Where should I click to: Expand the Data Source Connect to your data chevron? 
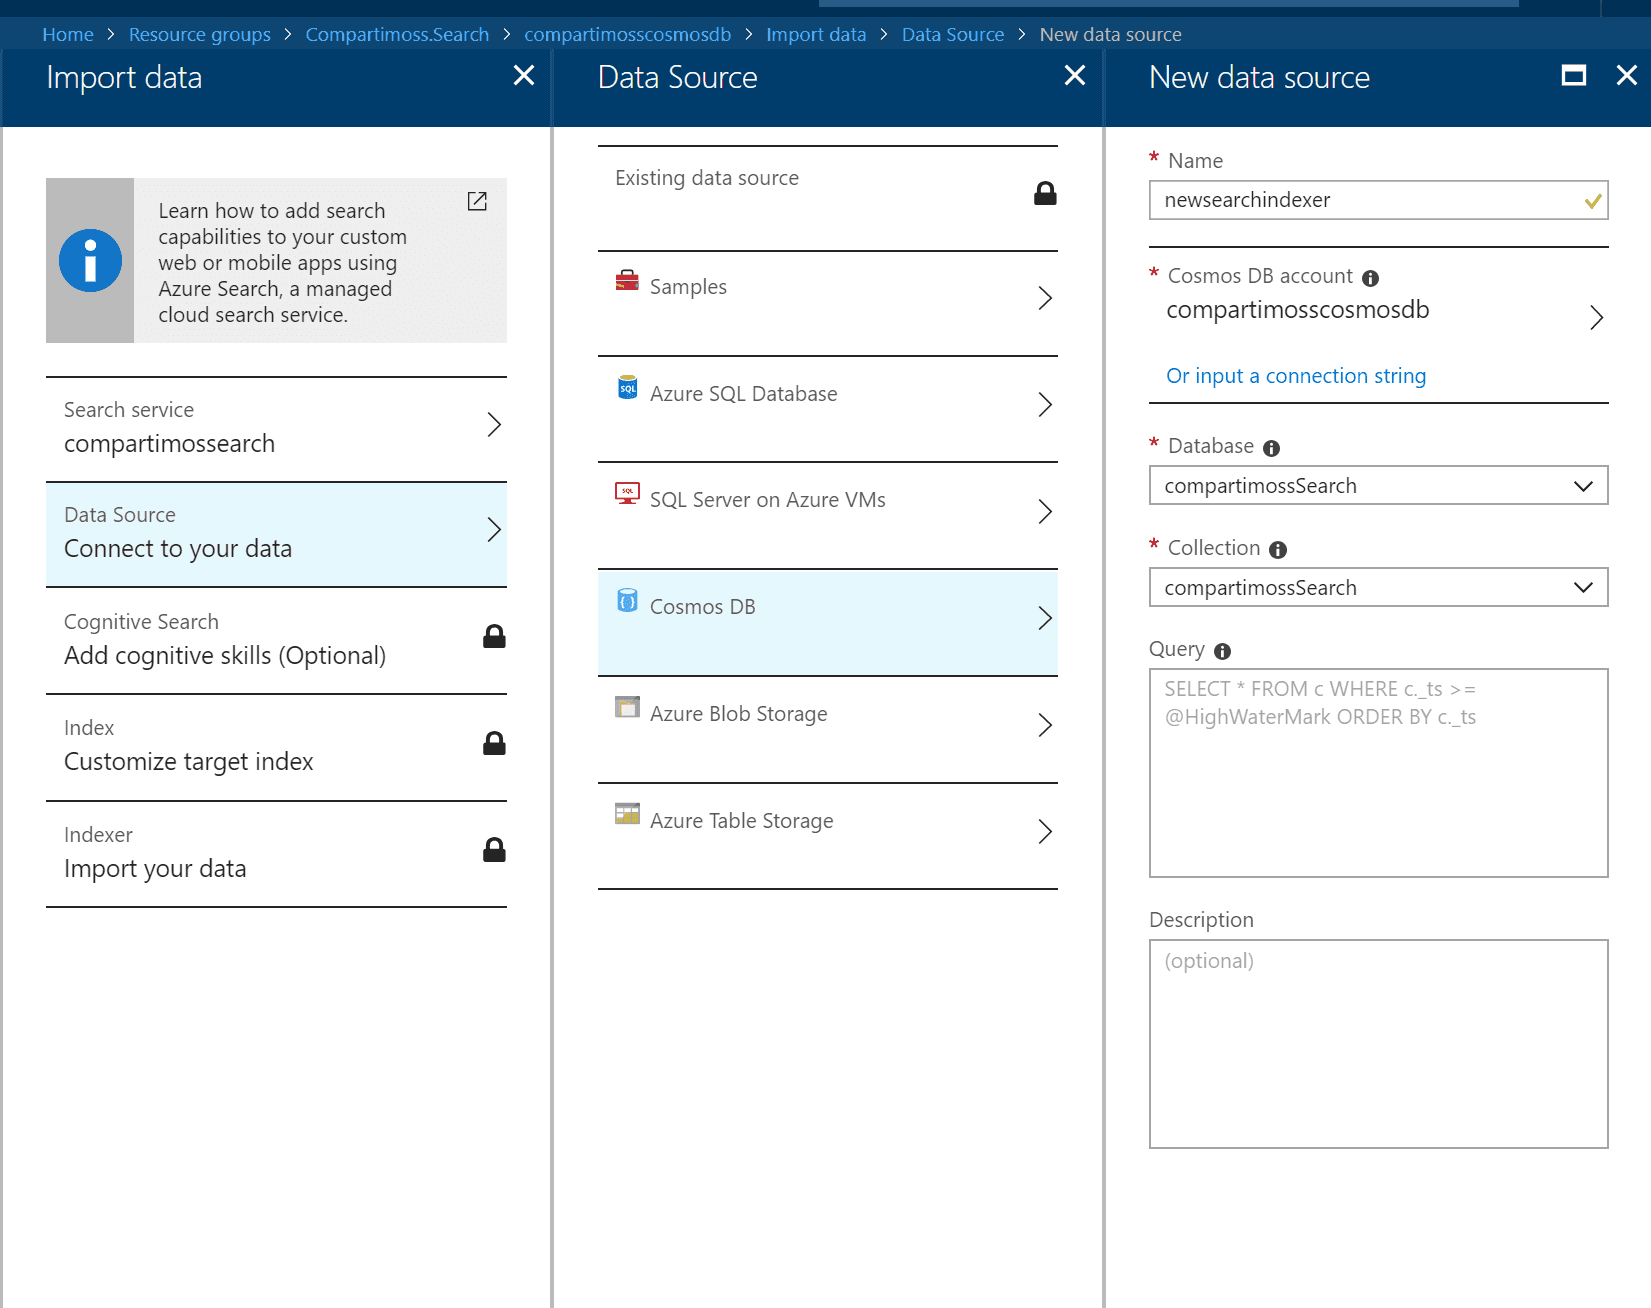(494, 530)
